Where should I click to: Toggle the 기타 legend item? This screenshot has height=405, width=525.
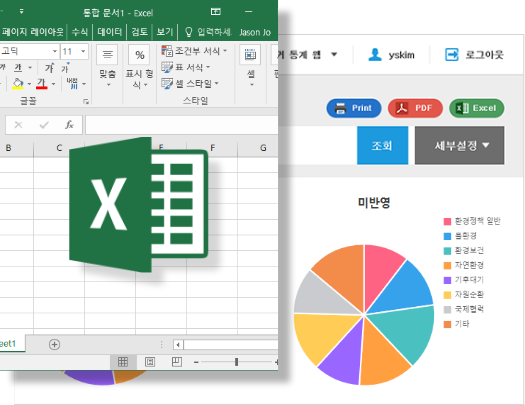click(x=457, y=324)
